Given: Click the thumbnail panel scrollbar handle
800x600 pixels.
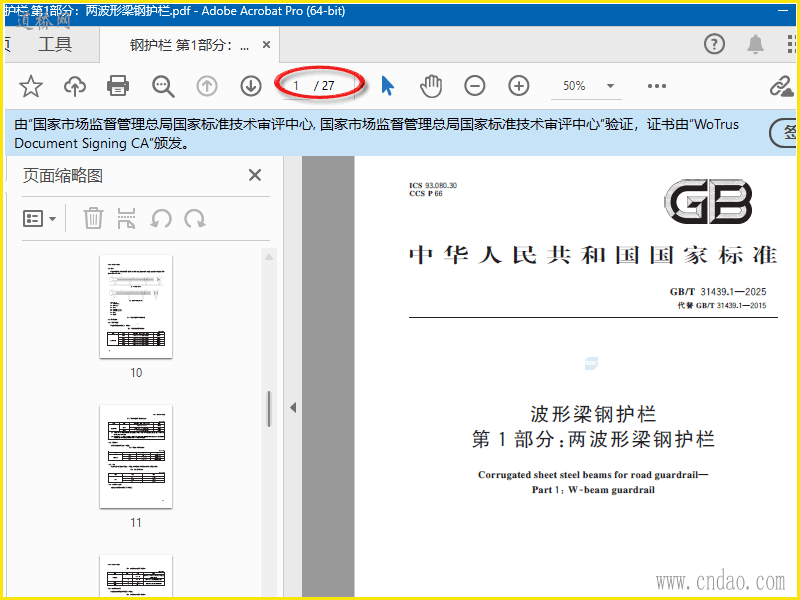Looking at the screenshot, I should [x=269, y=409].
